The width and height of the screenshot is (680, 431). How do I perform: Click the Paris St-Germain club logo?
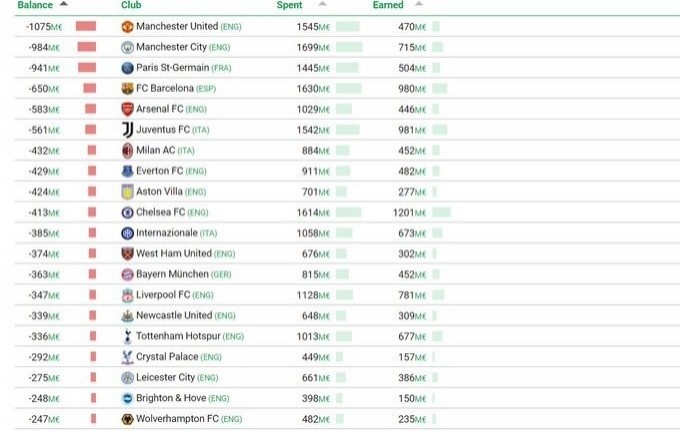(127, 67)
